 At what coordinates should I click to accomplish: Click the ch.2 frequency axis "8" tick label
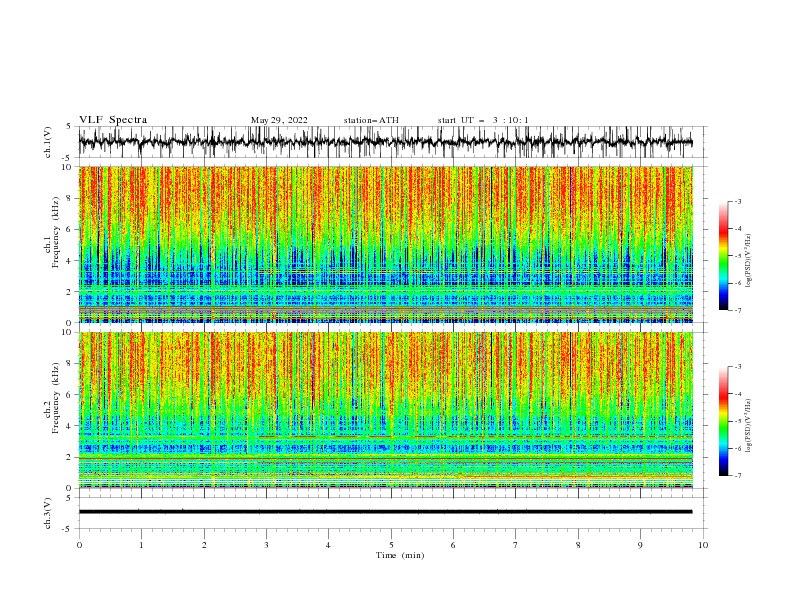coord(70,364)
